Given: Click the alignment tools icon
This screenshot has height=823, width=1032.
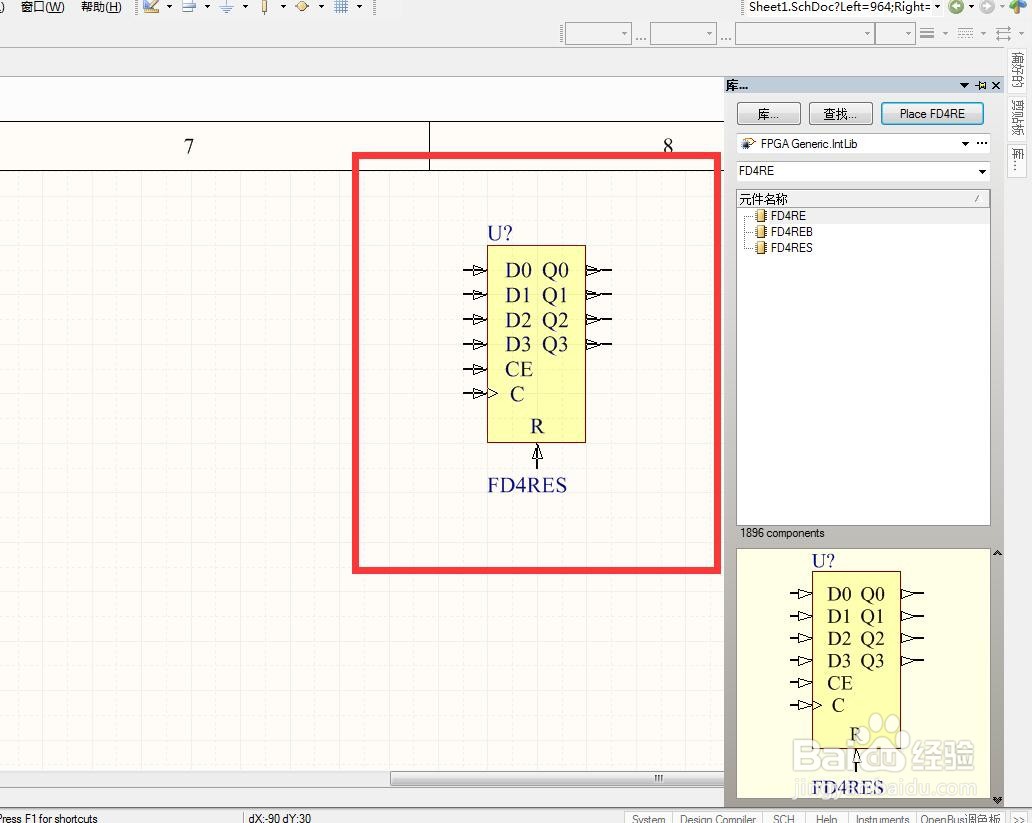Looking at the screenshot, I should click(x=190, y=7).
